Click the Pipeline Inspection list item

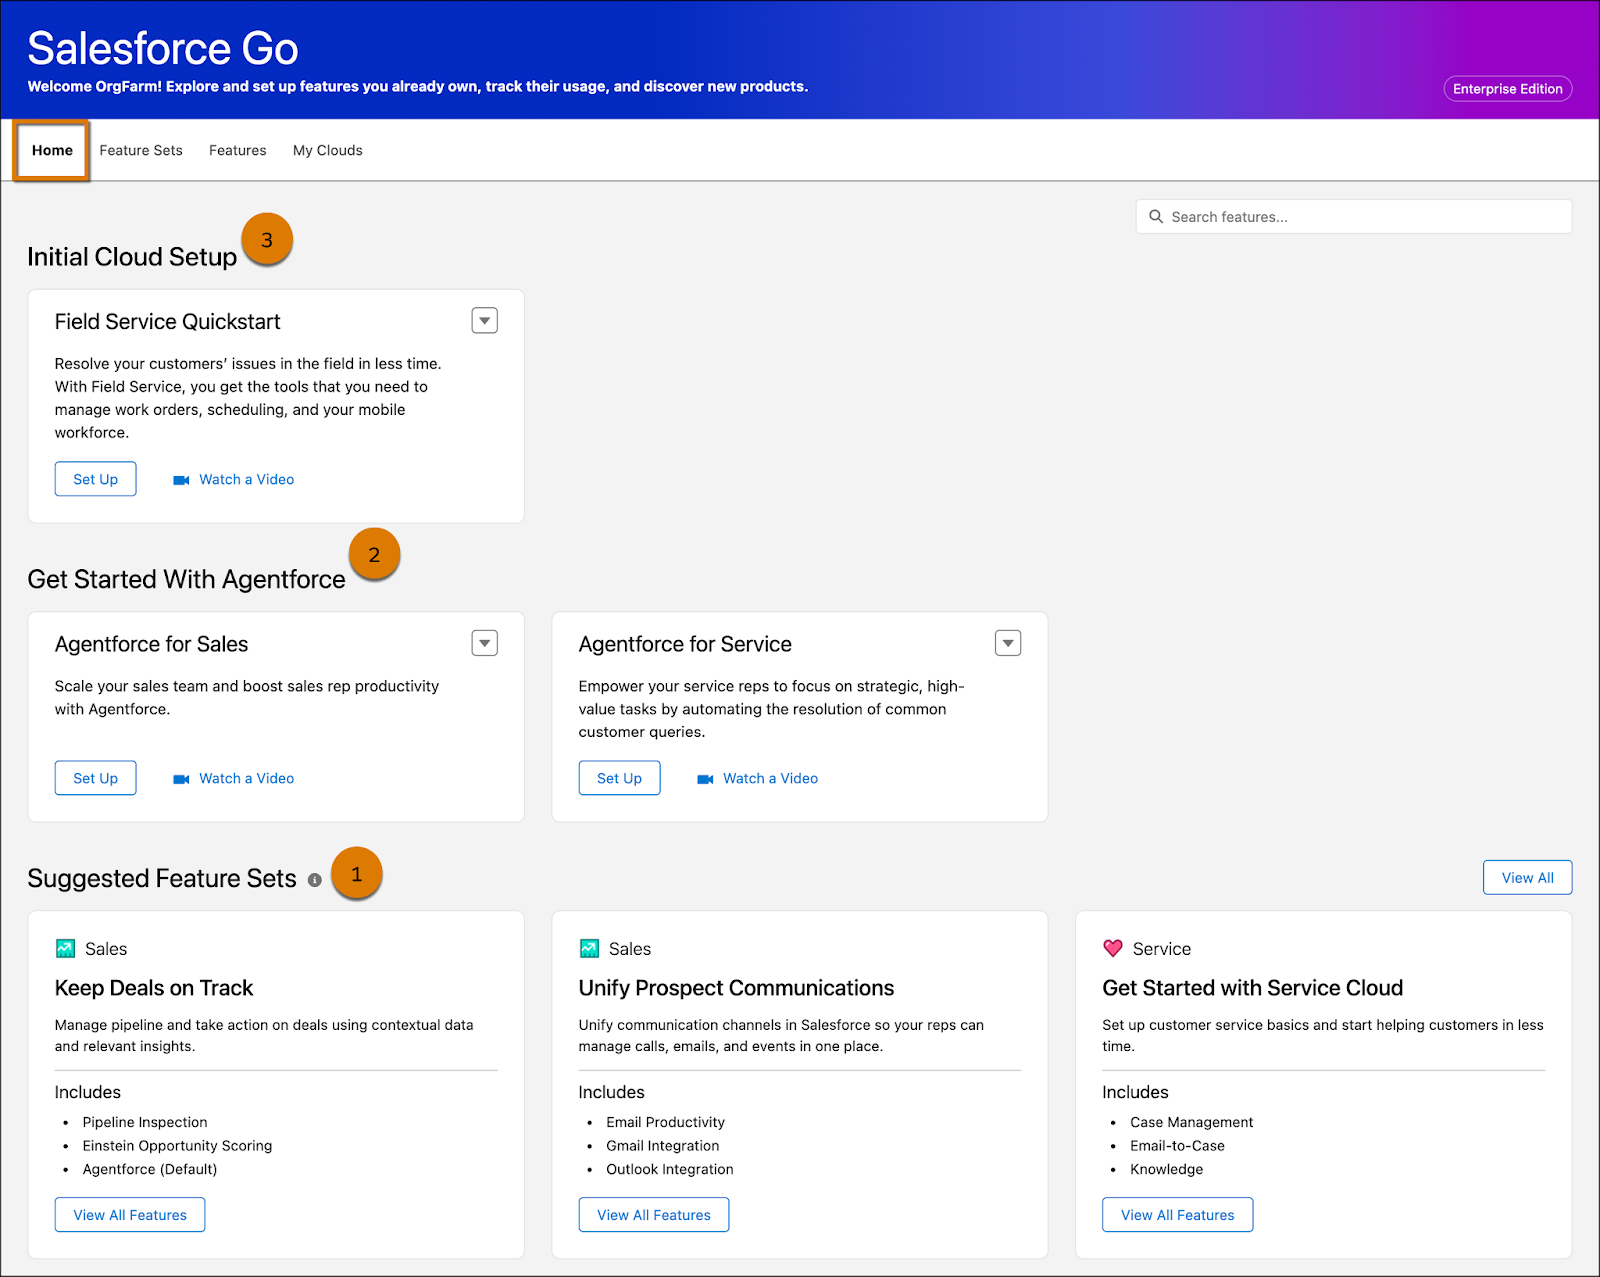pyautogui.click(x=145, y=1122)
